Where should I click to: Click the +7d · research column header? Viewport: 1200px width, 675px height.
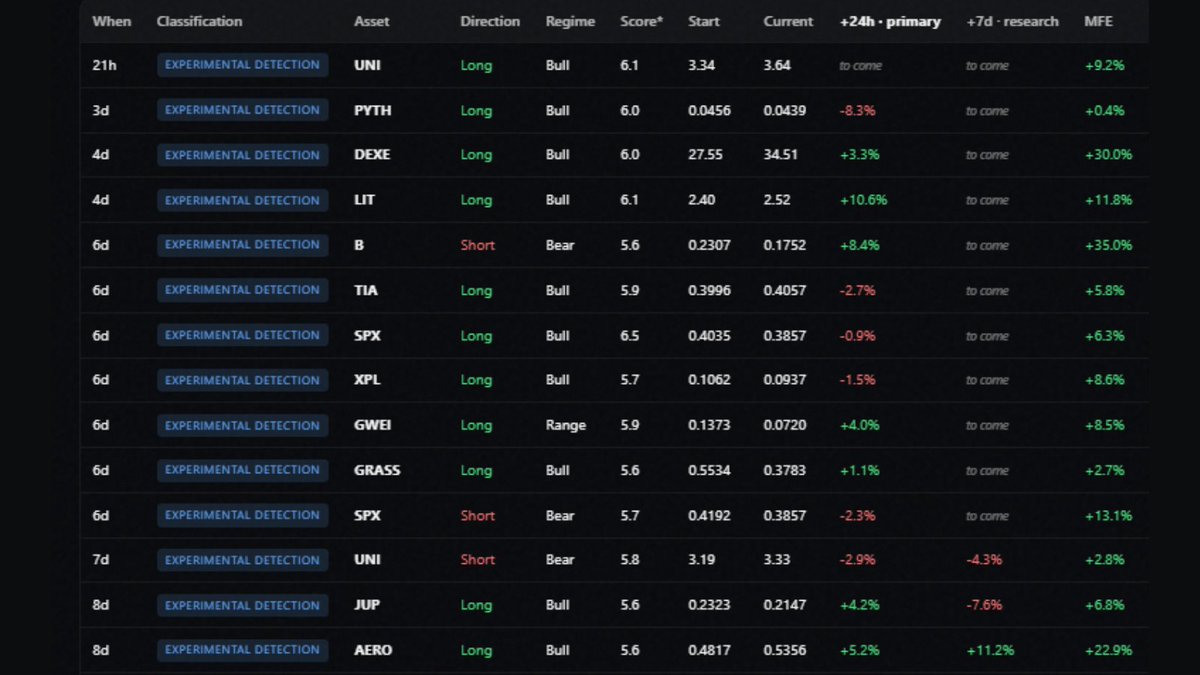1012,21
